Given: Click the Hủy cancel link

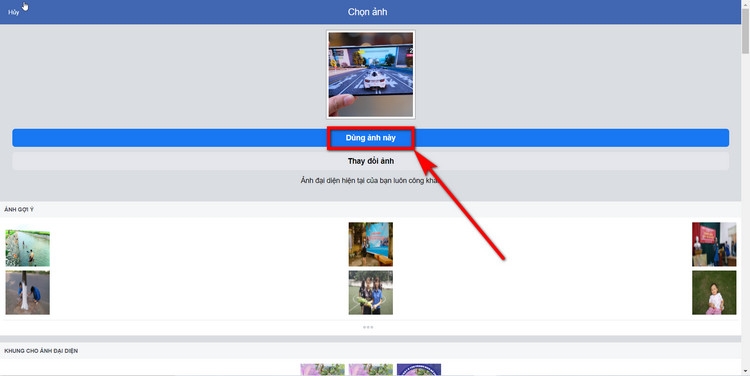Looking at the screenshot, I should coord(13,12).
